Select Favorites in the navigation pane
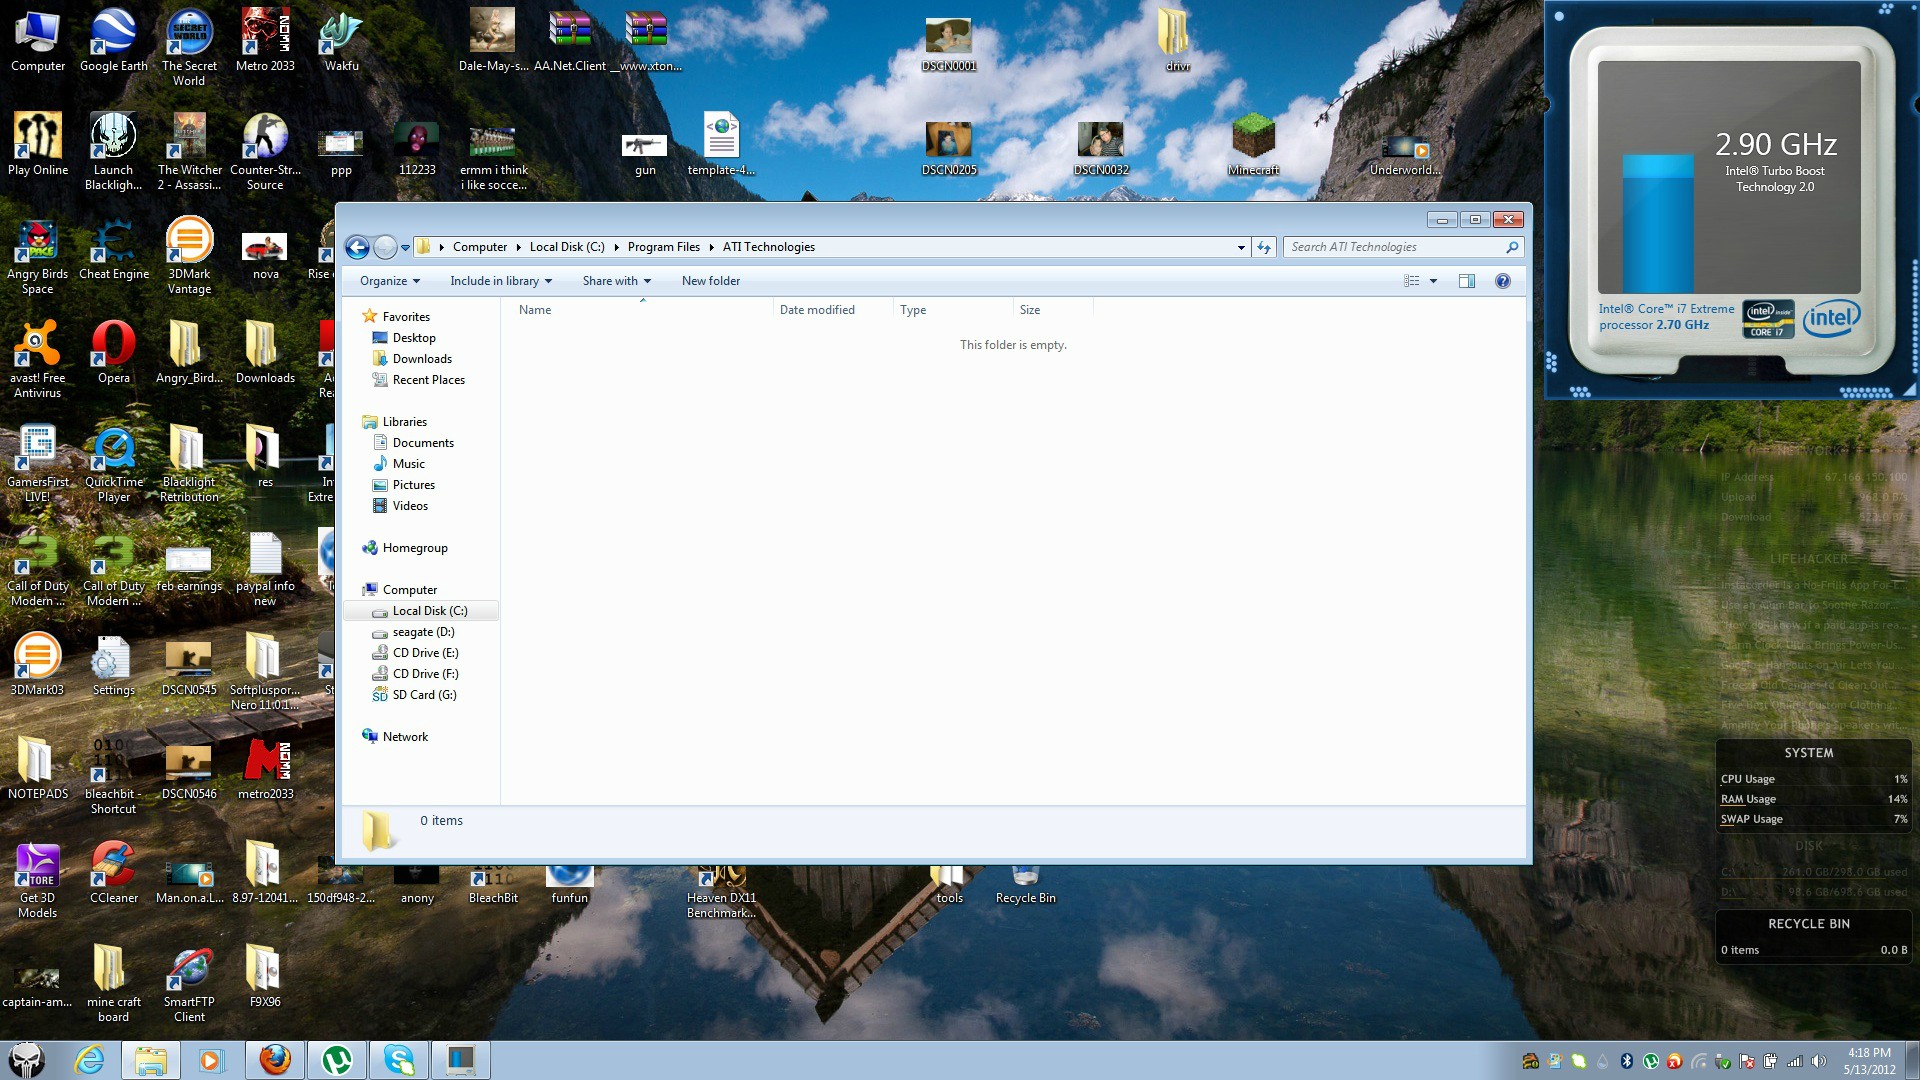Image resolution: width=1920 pixels, height=1080 pixels. [x=406, y=317]
